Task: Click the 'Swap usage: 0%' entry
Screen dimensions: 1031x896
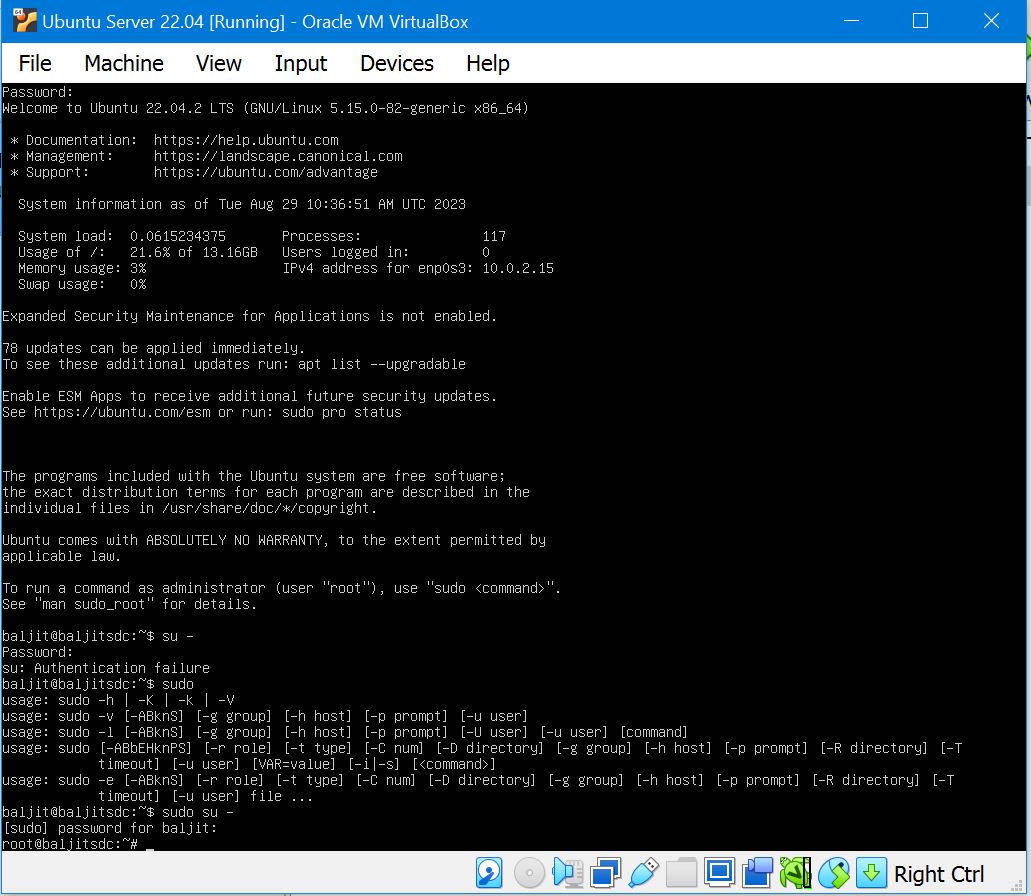Action: click(x=82, y=285)
